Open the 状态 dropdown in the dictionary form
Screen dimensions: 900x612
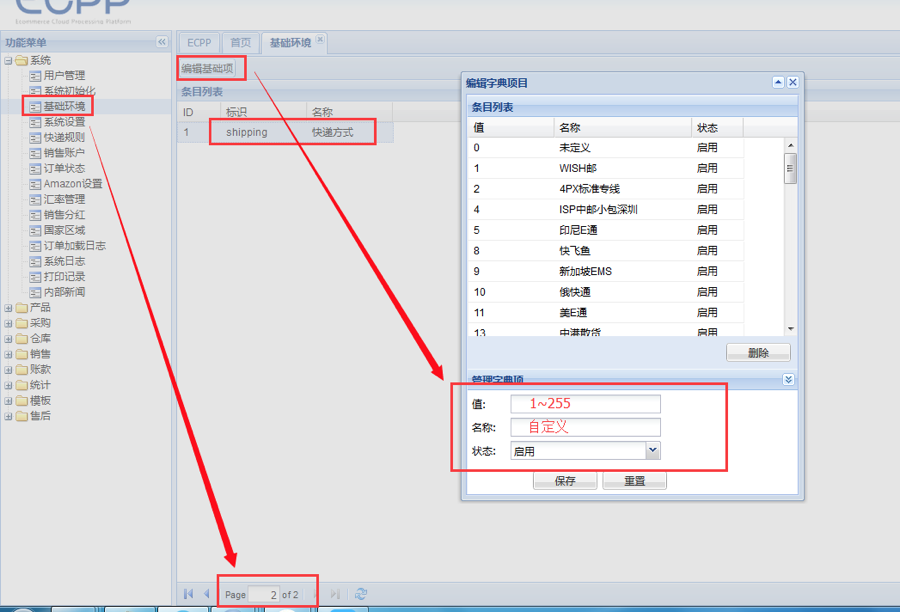[653, 451]
